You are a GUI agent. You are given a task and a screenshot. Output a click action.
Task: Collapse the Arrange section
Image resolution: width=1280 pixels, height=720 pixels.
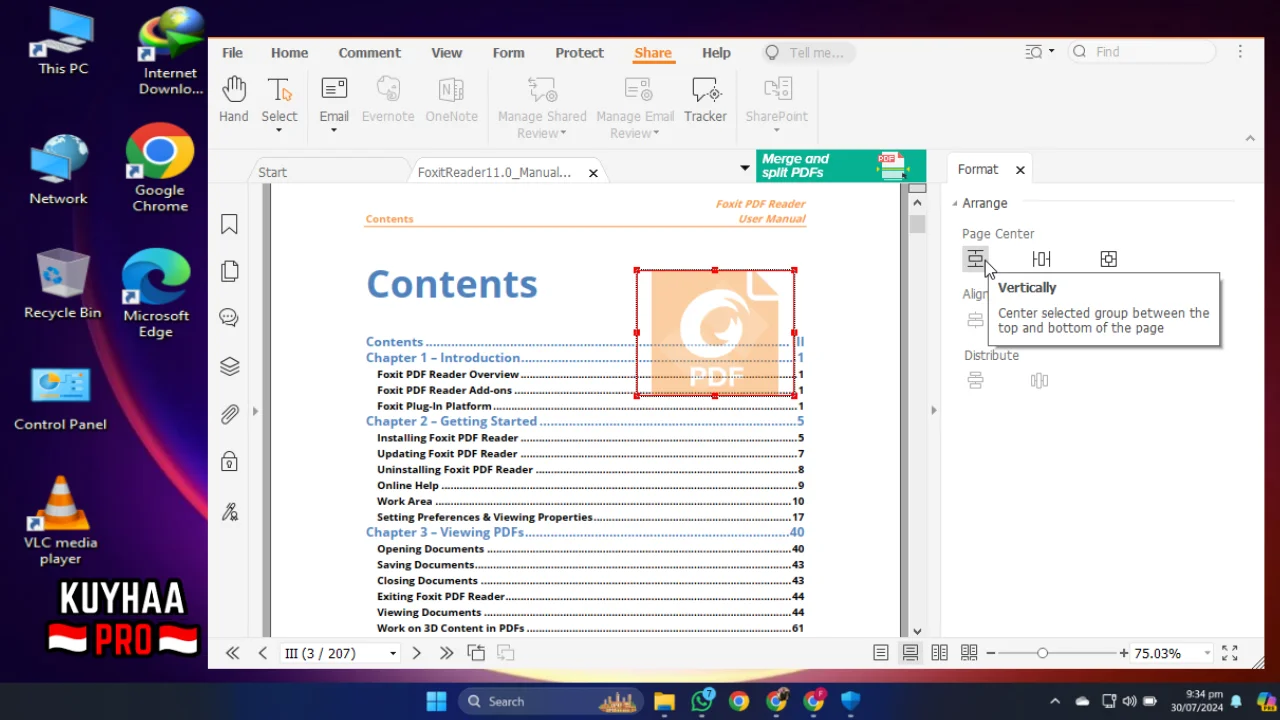click(x=955, y=203)
